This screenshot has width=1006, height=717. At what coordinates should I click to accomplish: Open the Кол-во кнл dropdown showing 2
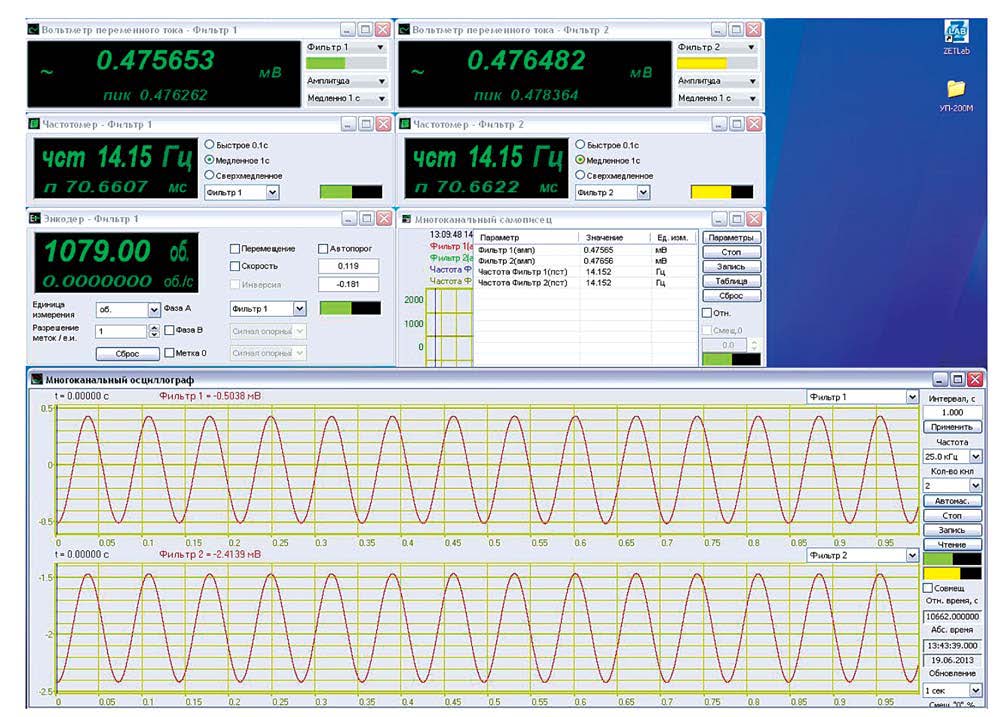pos(952,485)
